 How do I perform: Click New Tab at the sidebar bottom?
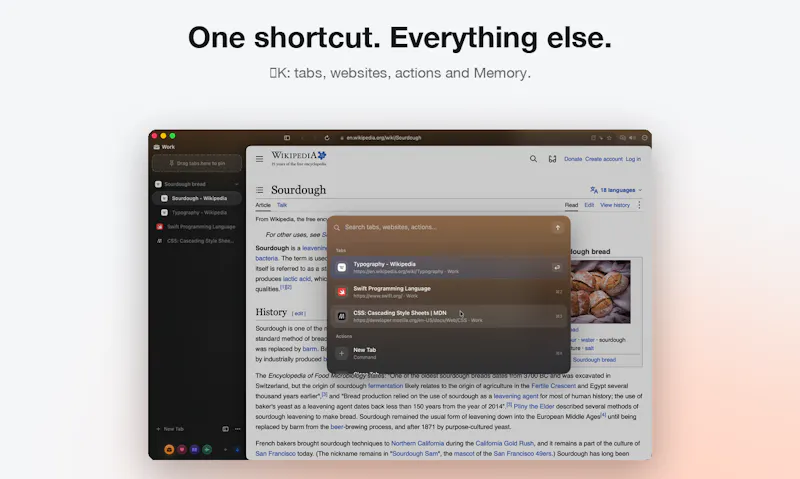(x=170, y=429)
